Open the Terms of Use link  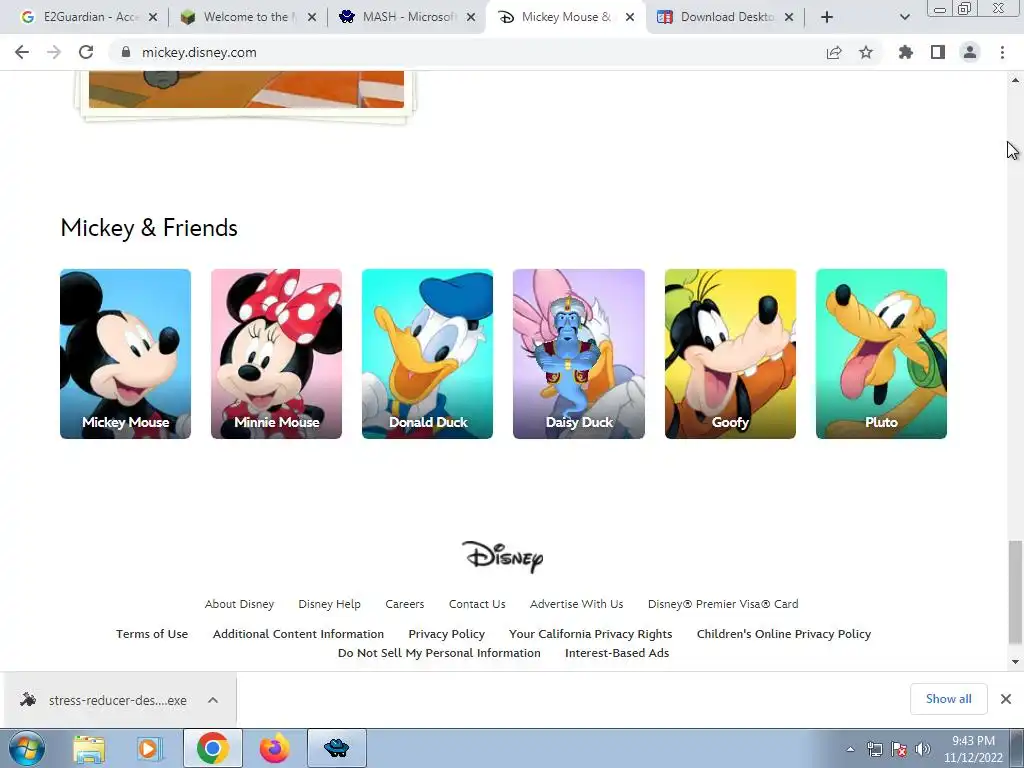152,633
